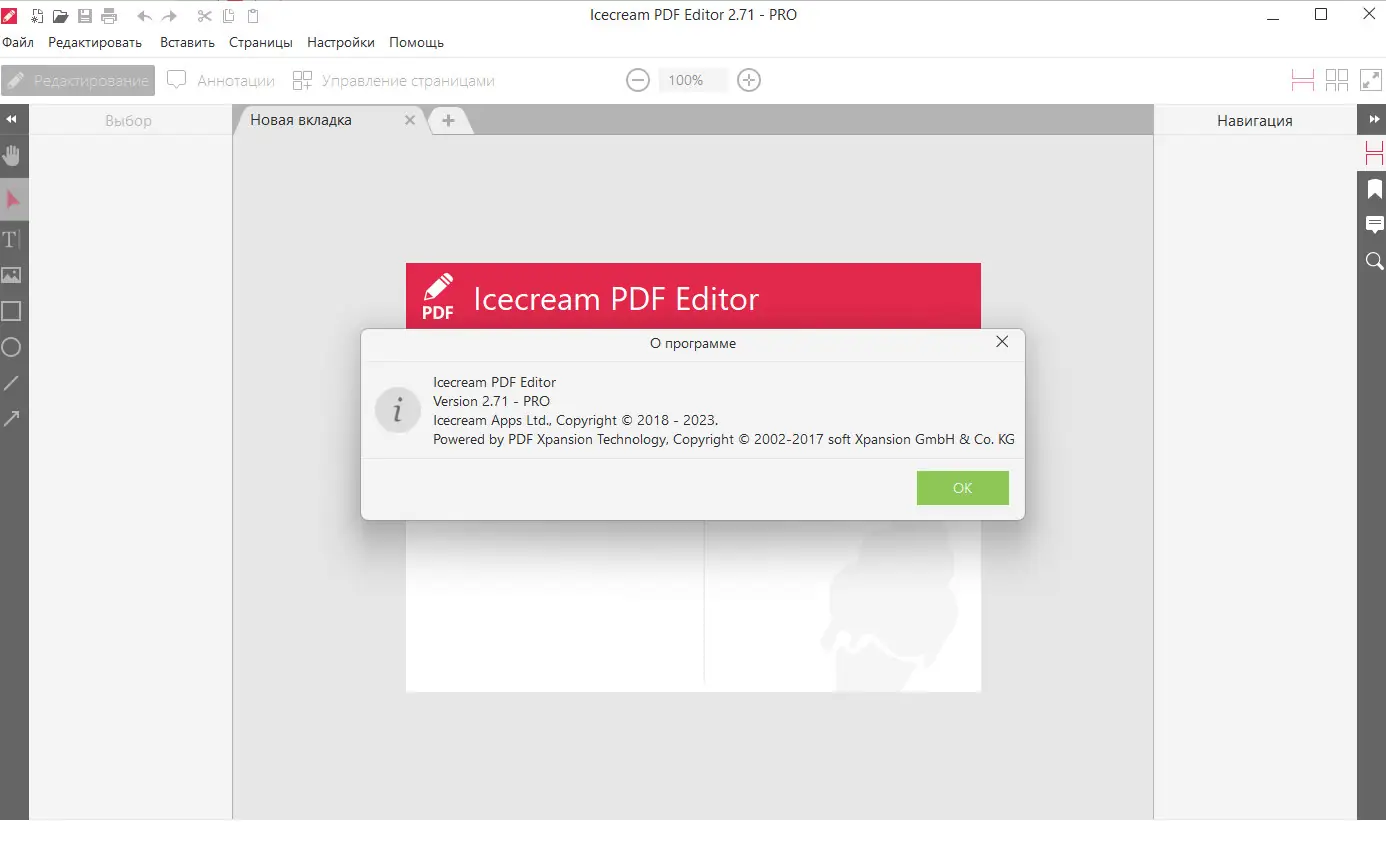Switch to Редактирование mode
The height and width of the screenshot is (842, 1386).
[78, 81]
